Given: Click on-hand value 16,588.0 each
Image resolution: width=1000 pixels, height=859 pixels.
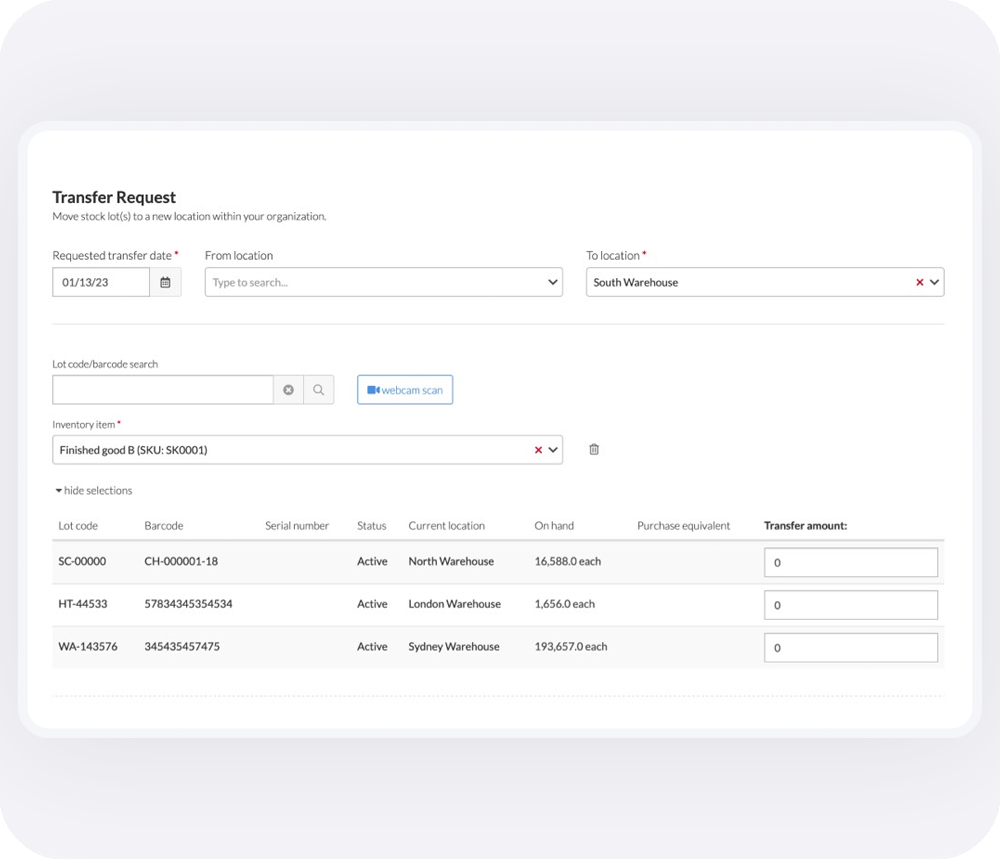Looking at the screenshot, I should pos(568,561).
